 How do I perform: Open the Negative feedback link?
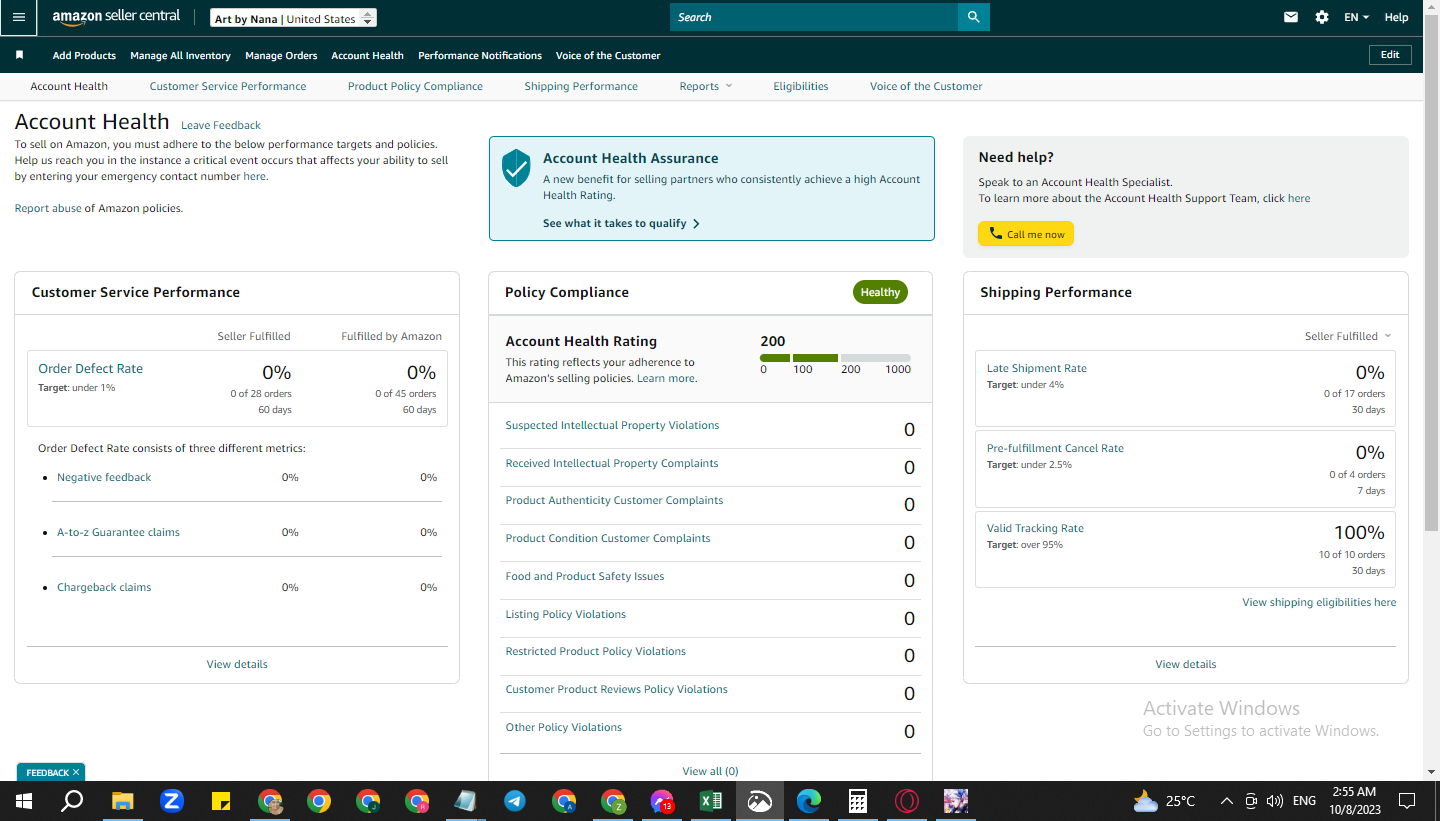click(x=104, y=477)
